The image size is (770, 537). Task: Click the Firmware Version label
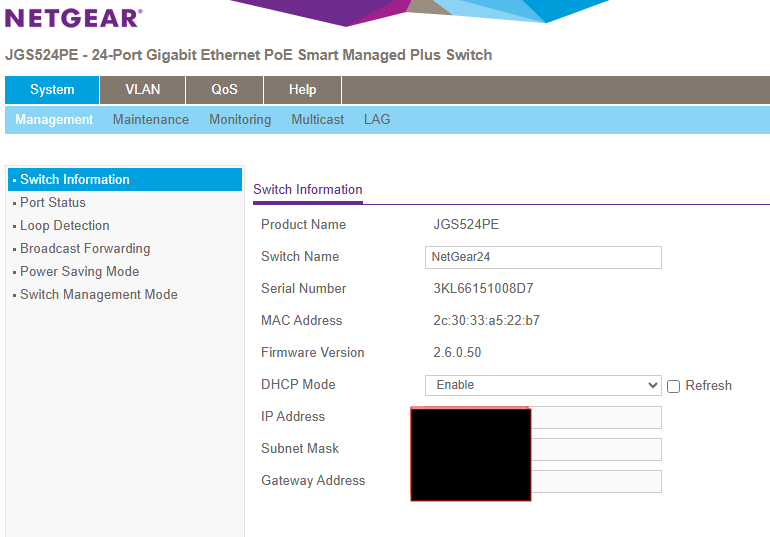coord(312,352)
